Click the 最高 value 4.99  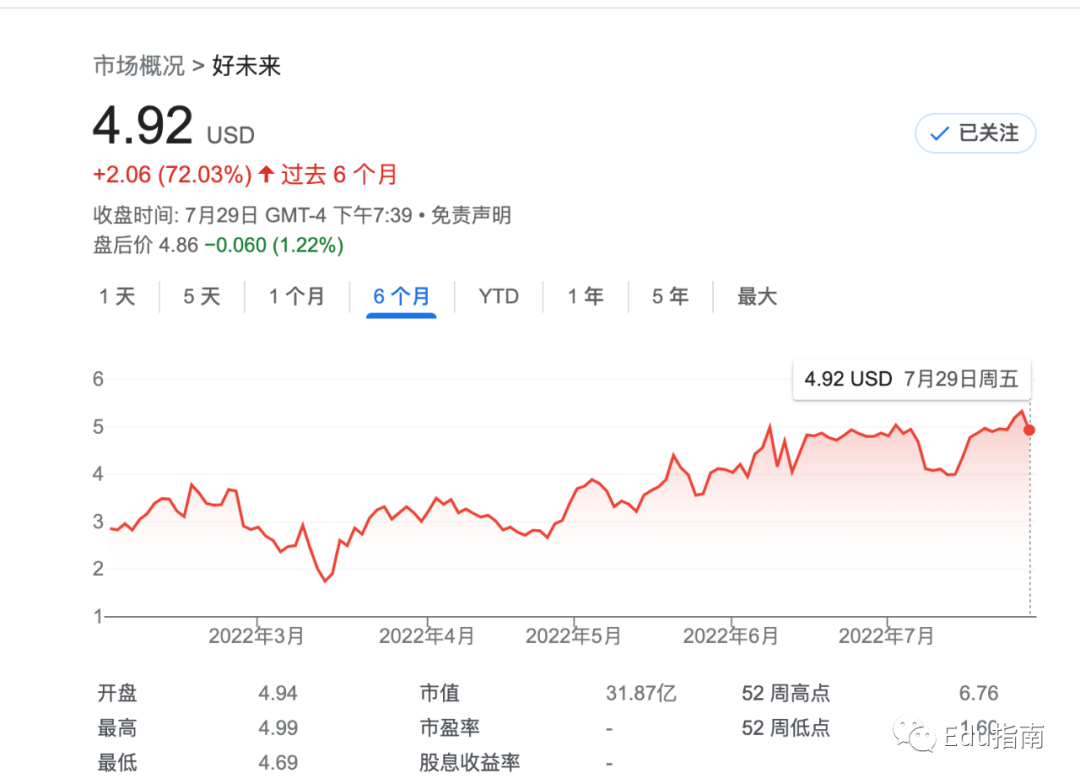278,728
